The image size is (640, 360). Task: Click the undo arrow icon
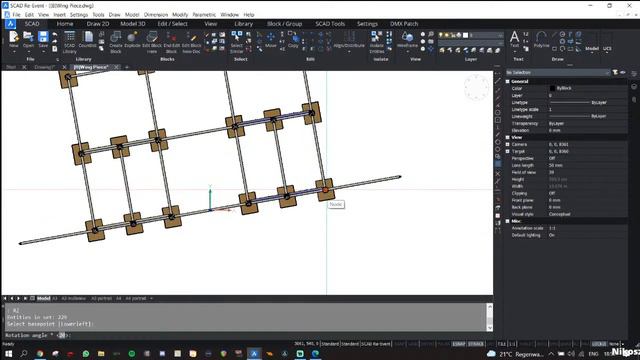point(55,35)
